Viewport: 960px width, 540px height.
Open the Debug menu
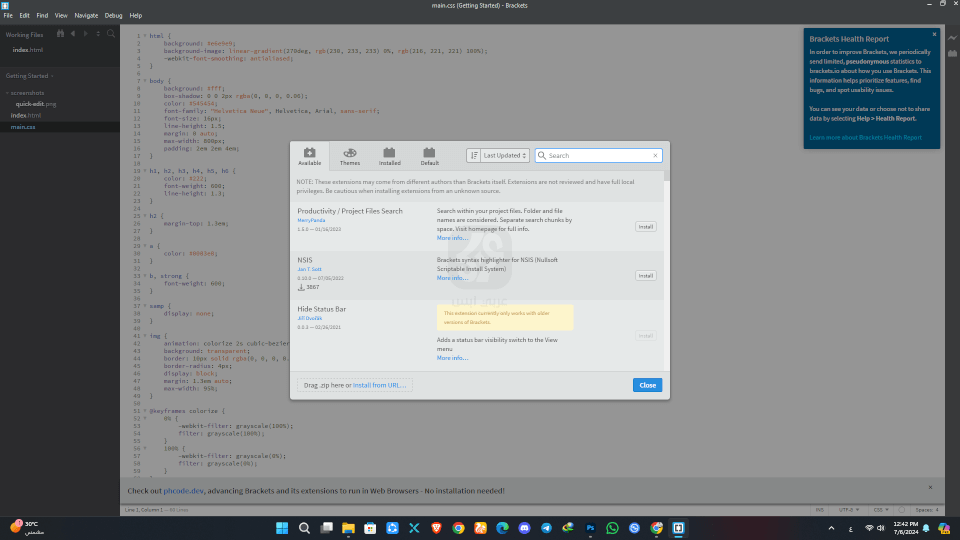point(113,16)
